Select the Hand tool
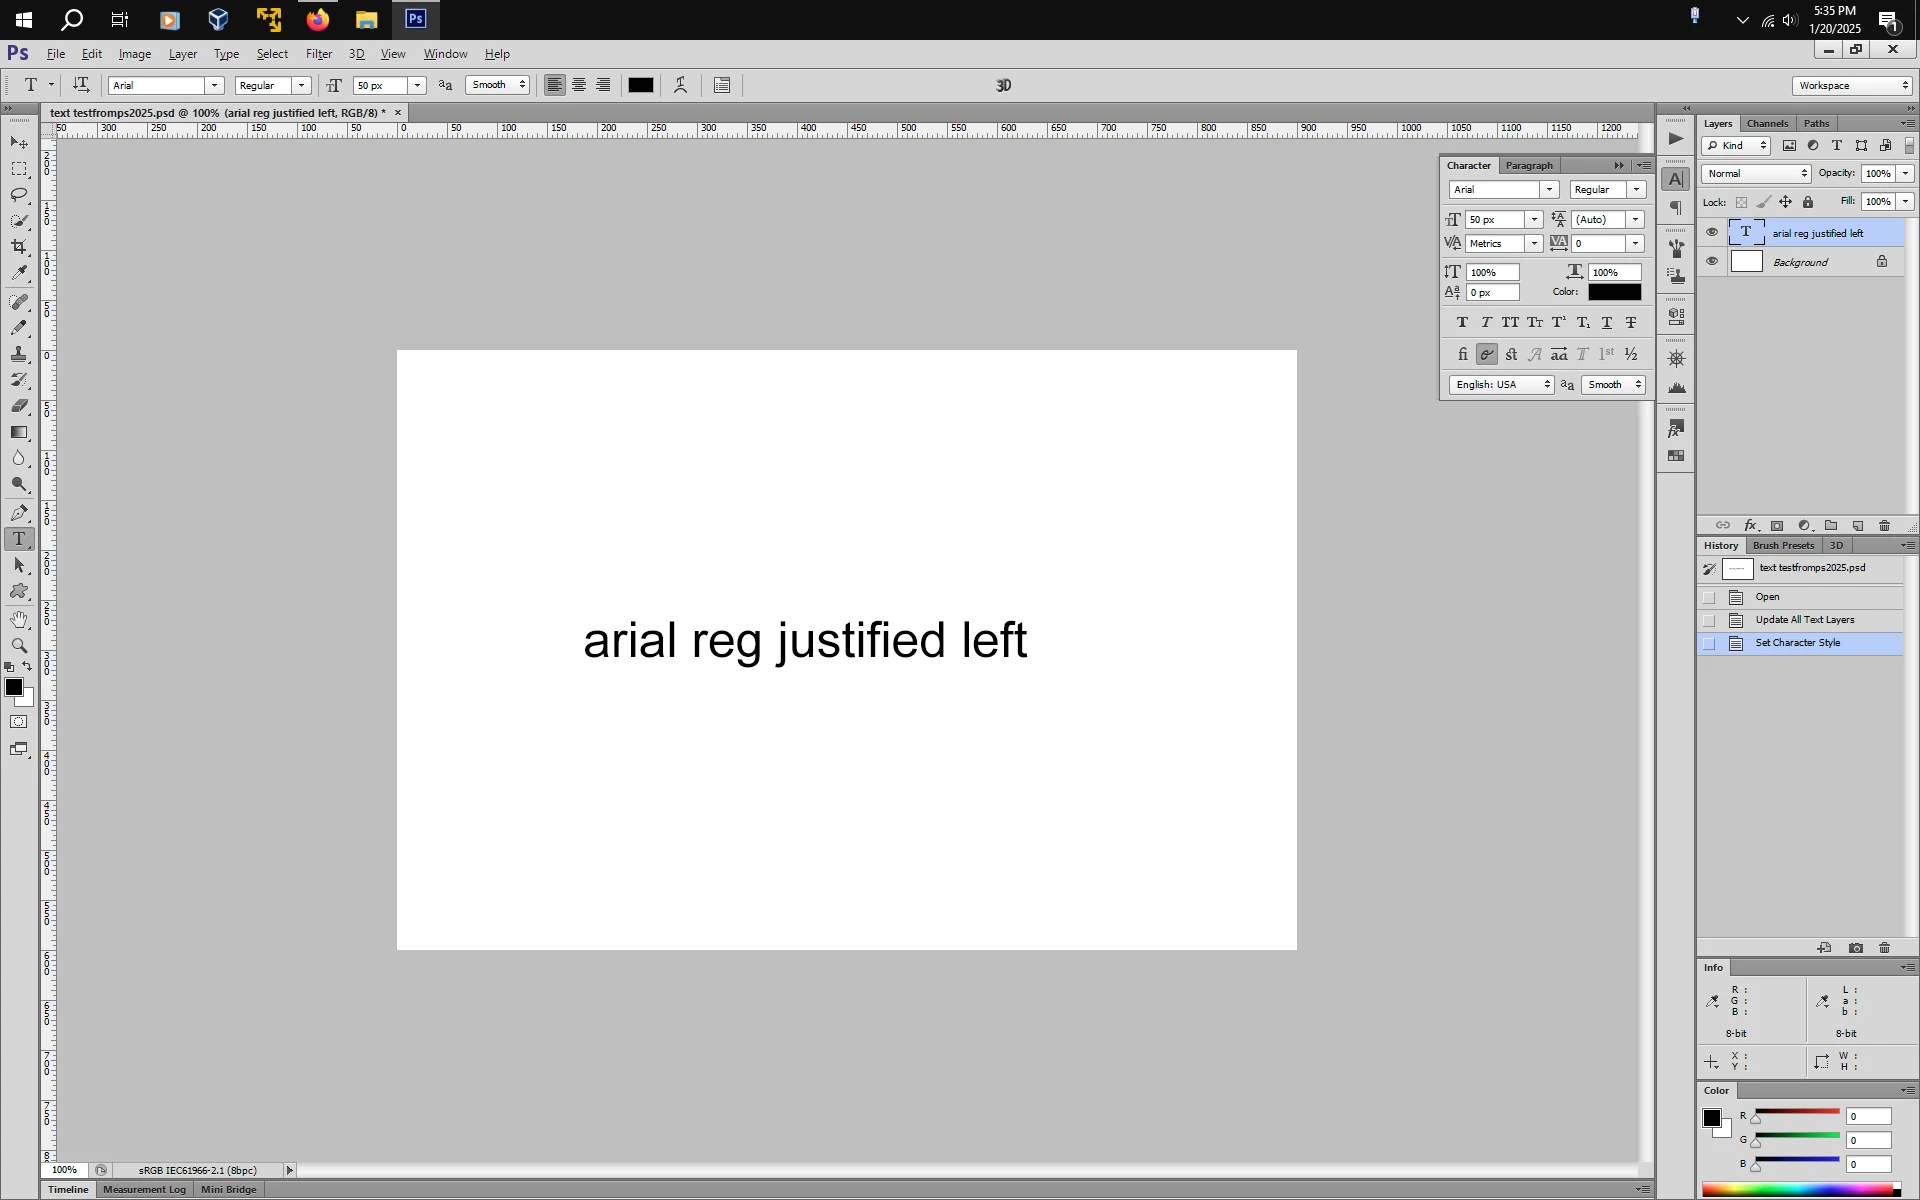Image resolution: width=1920 pixels, height=1200 pixels. pos(19,620)
